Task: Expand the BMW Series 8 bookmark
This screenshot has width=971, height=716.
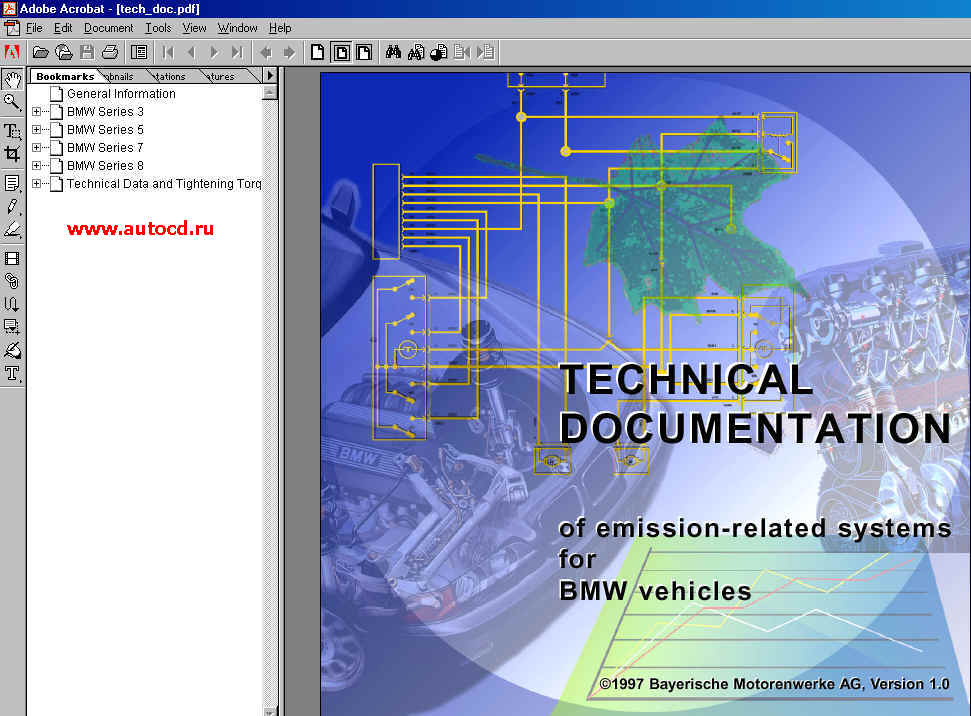Action: [37, 165]
